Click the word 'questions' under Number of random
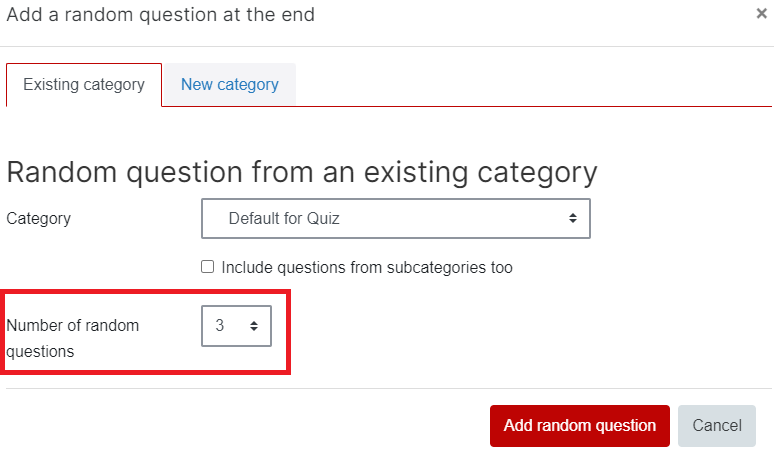Image resolution: width=774 pixels, height=454 pixels. coord(40,352)
